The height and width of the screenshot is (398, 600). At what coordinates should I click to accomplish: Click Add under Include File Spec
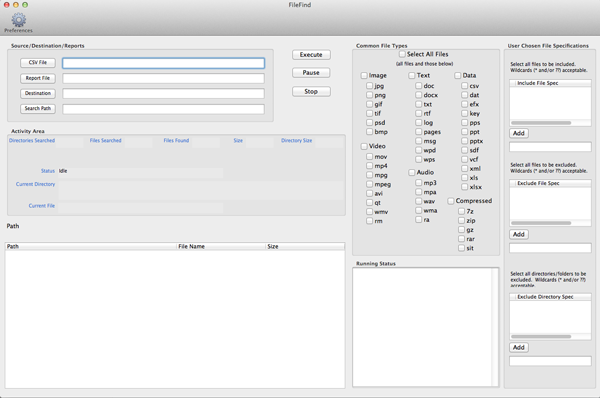(519, 133)
